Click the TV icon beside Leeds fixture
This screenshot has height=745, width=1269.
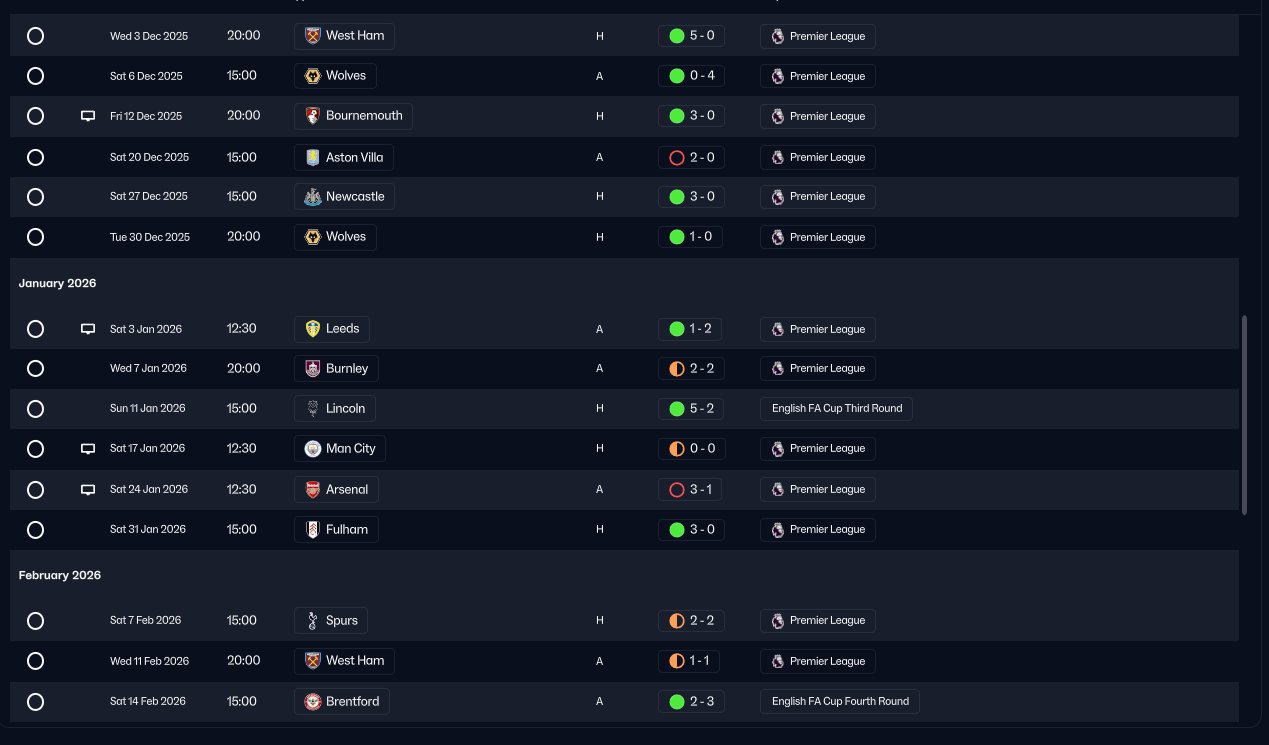[x=88, y=329]
